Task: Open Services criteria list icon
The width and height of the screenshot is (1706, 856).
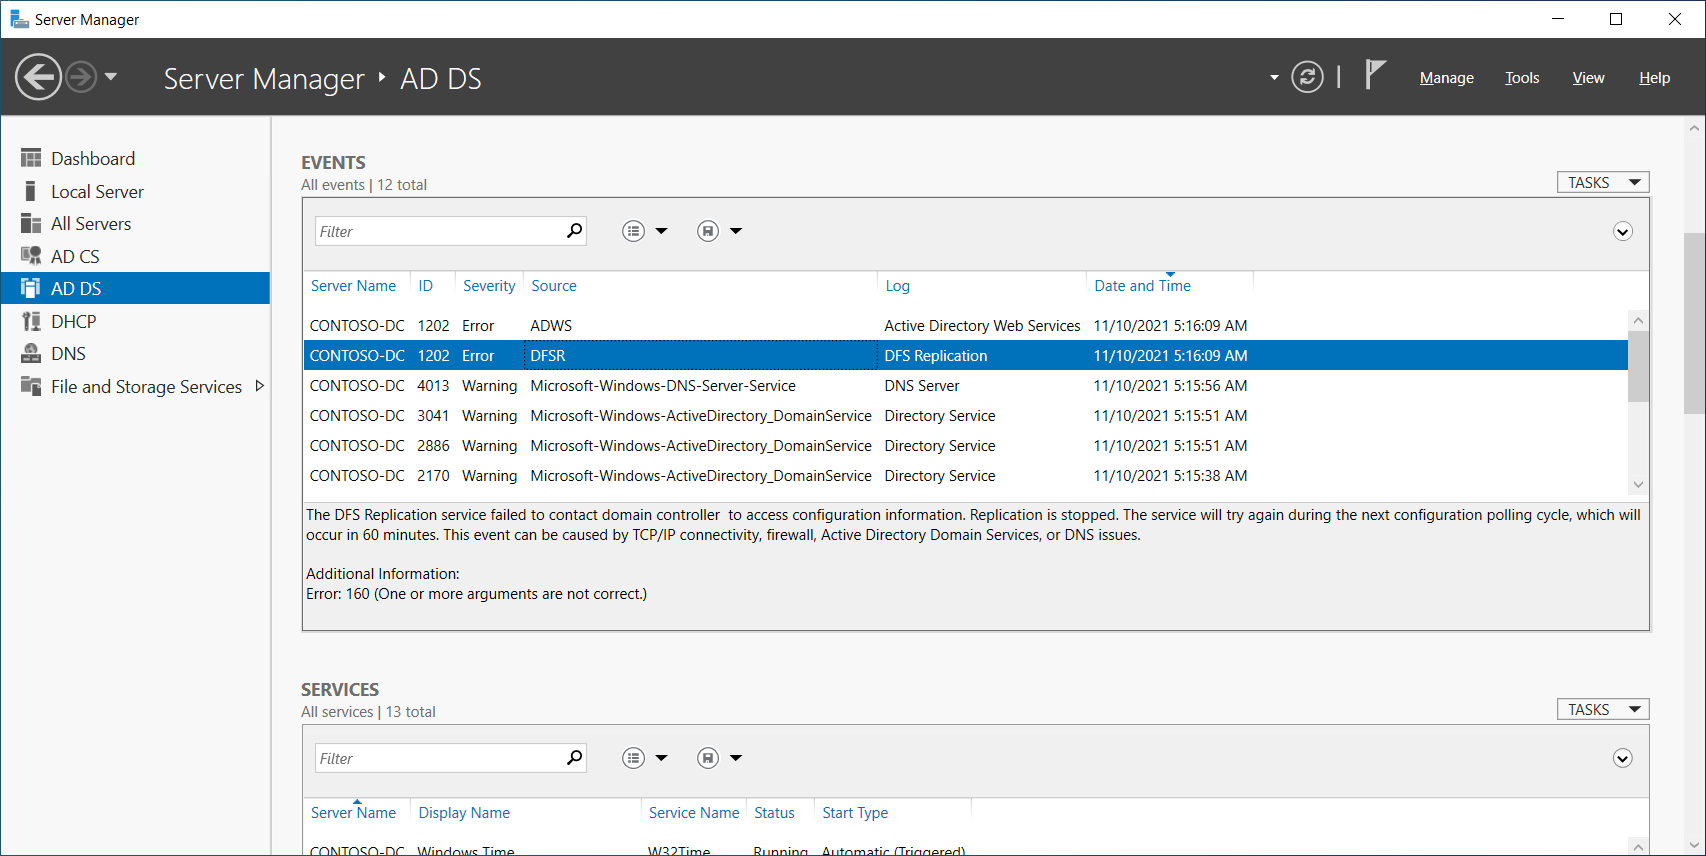Action: click(633, 758)
